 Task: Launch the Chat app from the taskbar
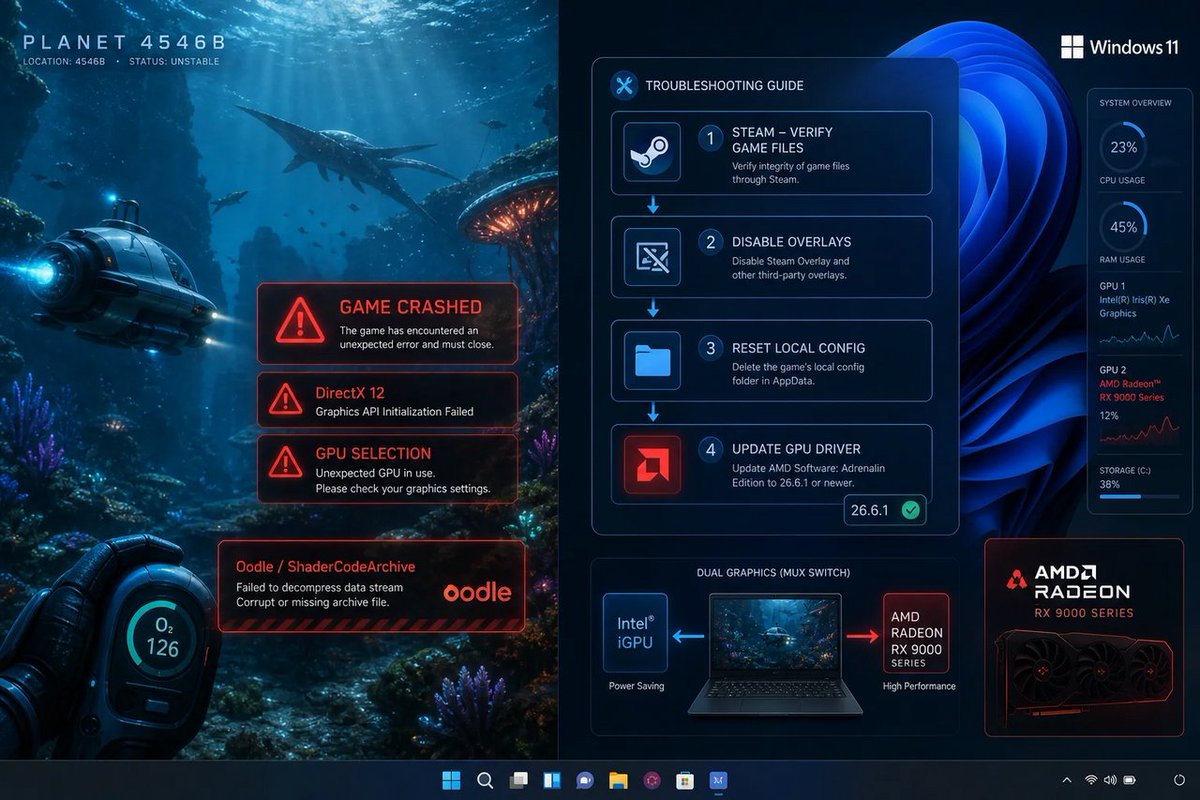[x=585, y=780]
